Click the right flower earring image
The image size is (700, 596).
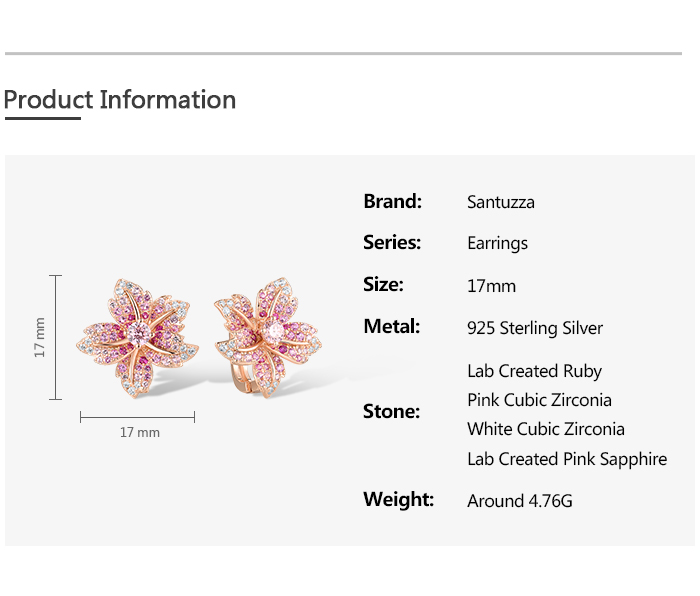pos(268,335)
